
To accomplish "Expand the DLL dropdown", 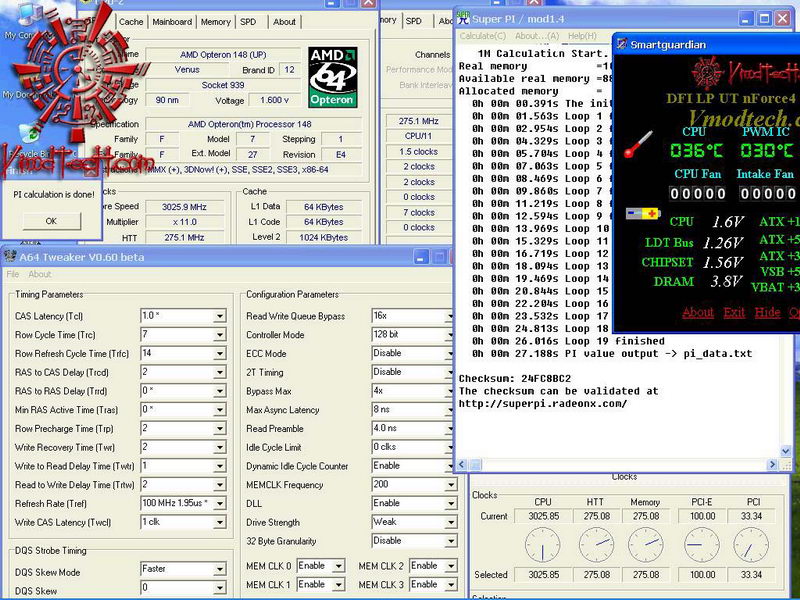I will (x=451, y=504).
